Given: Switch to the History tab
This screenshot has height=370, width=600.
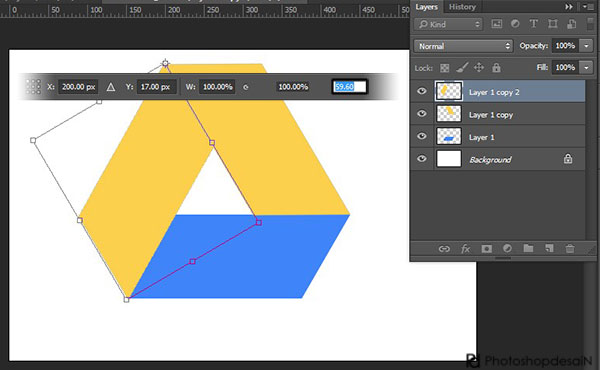Looking at the screenshot, I should 462,7.
